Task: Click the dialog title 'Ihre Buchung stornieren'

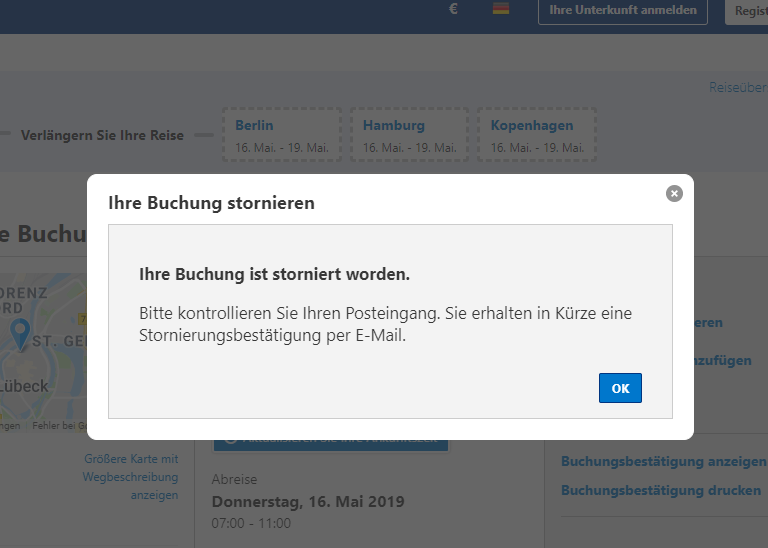Action: pos(212,203)
